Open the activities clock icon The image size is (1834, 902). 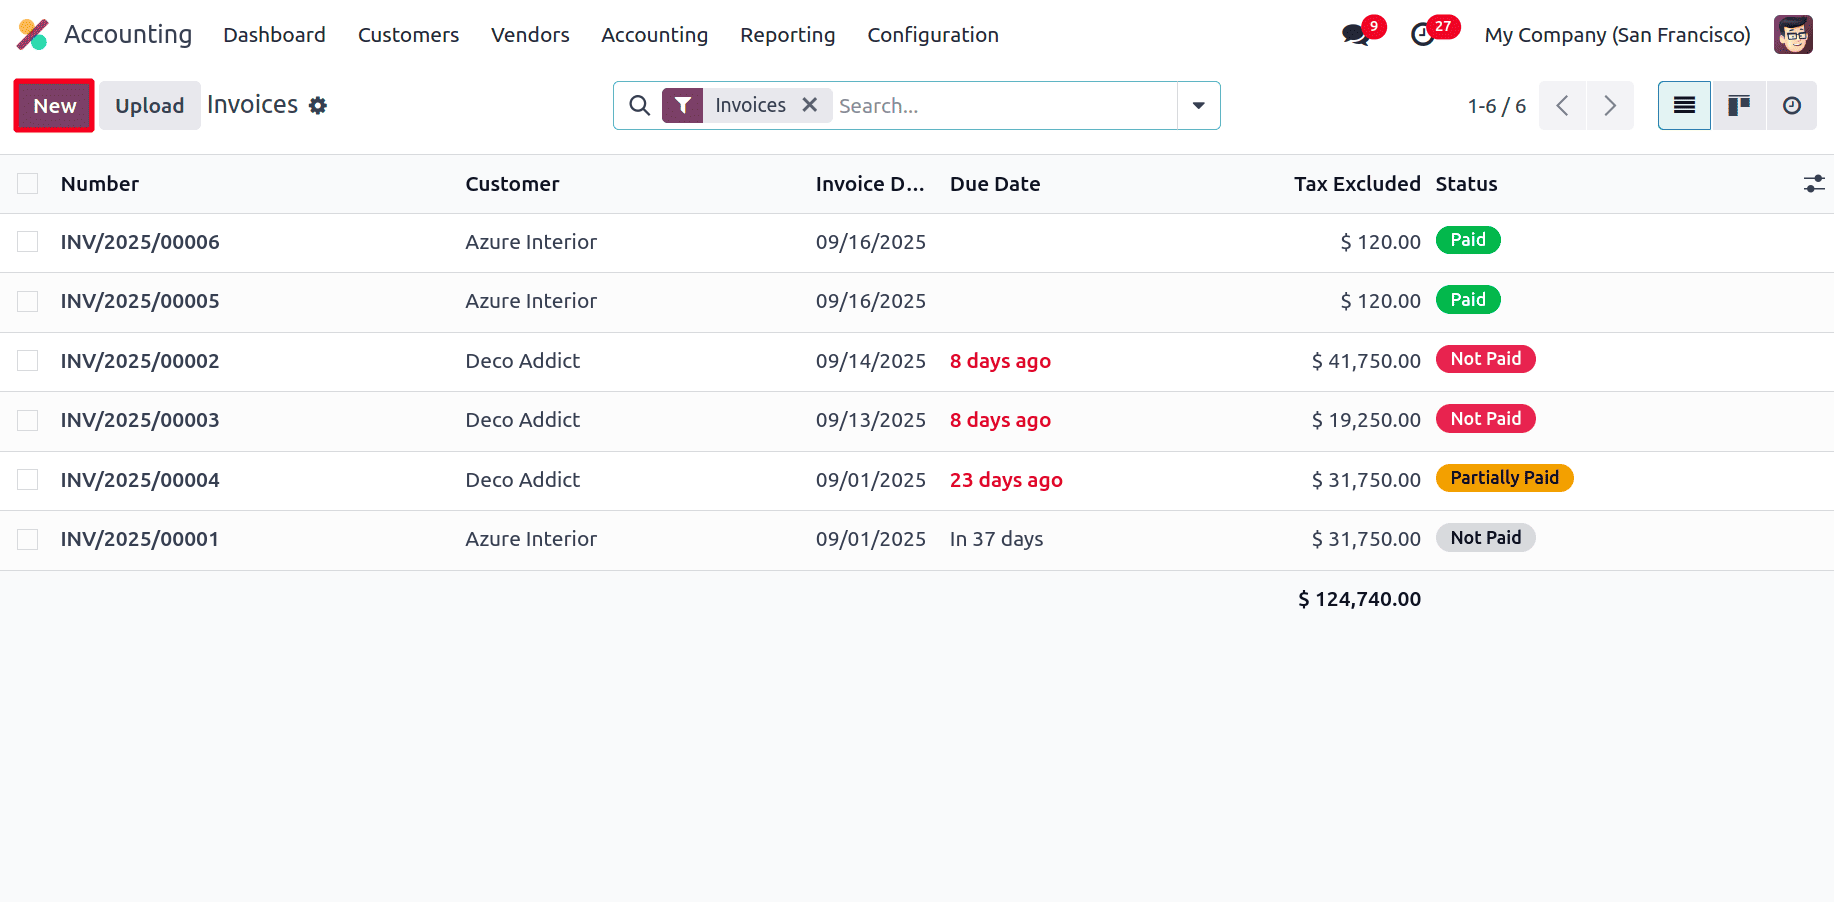click(x=1422, y=35)
